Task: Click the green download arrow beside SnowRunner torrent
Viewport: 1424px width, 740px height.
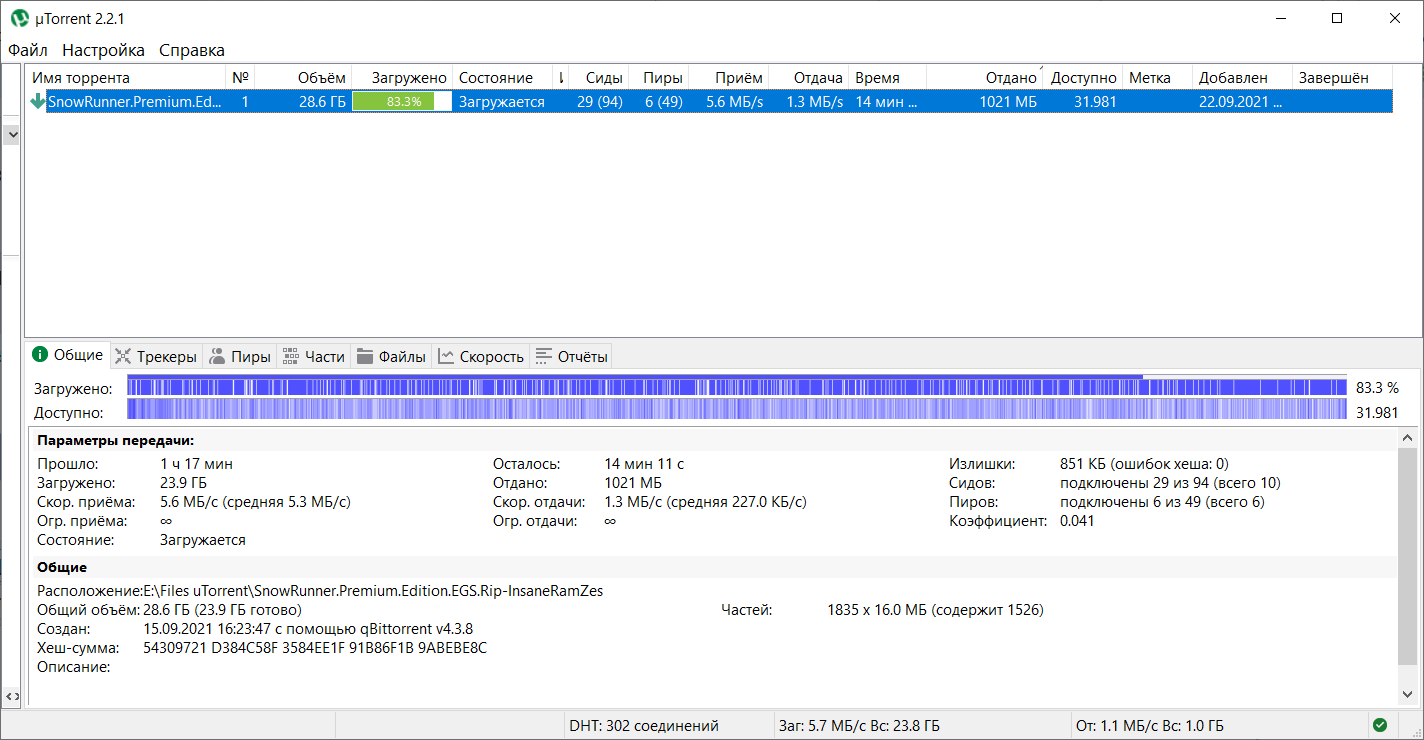Action: (x=39, y=101)
